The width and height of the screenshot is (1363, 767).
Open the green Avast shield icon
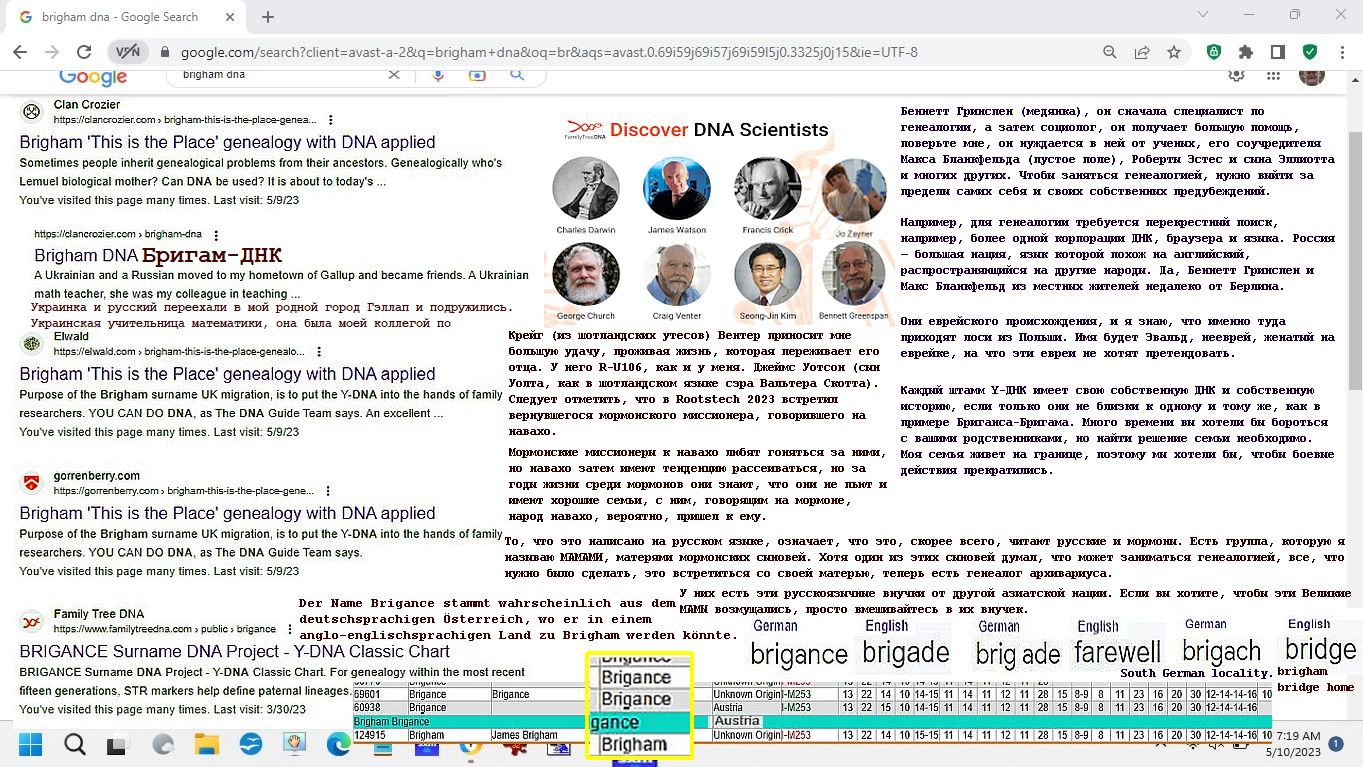[x=1310, y=52]
